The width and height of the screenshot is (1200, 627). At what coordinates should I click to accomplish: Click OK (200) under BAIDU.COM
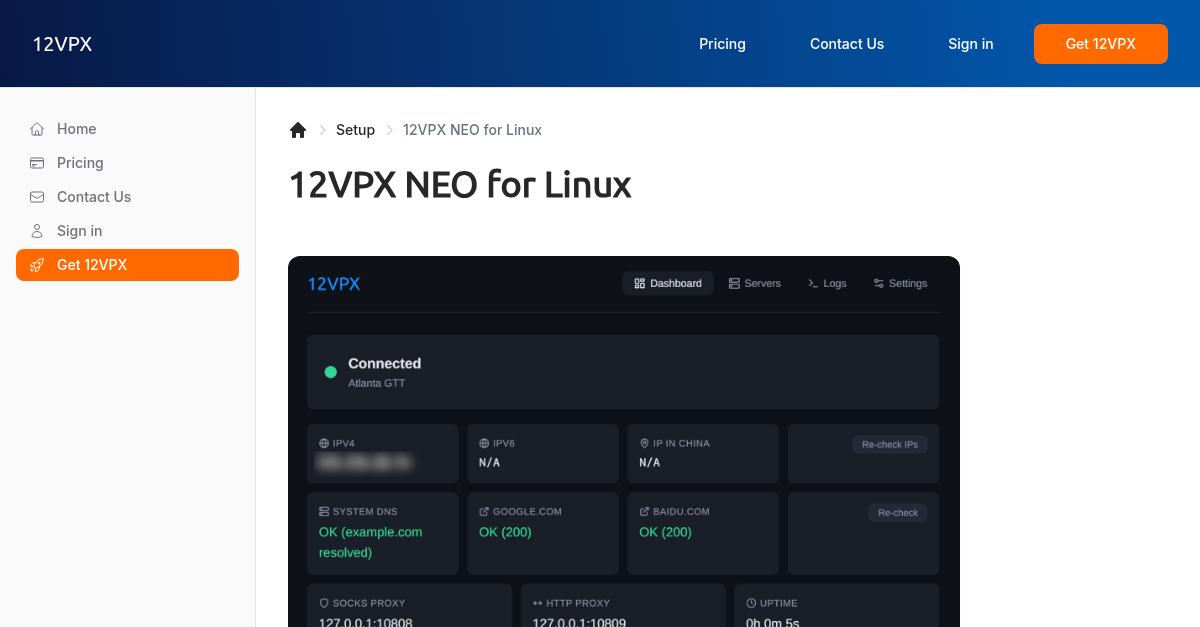click(665, 532)
